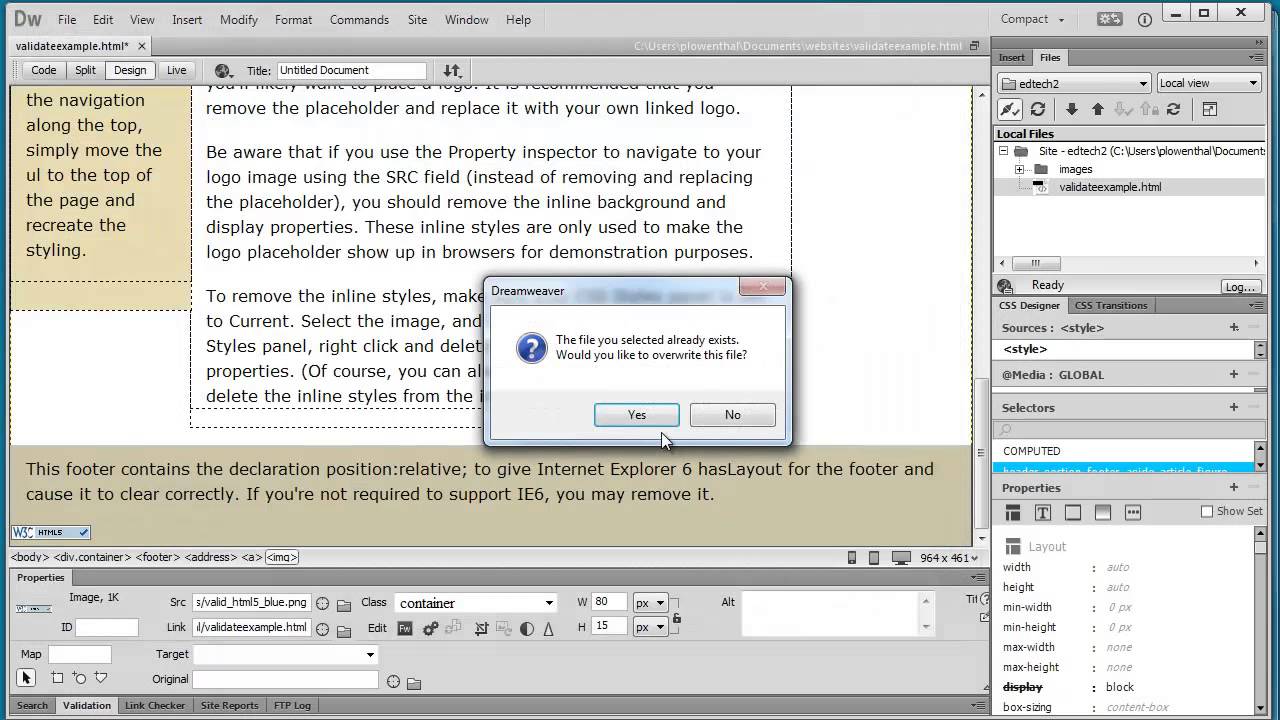
Task: Switch to the Link Checker tab
Action: pos(154,705)
